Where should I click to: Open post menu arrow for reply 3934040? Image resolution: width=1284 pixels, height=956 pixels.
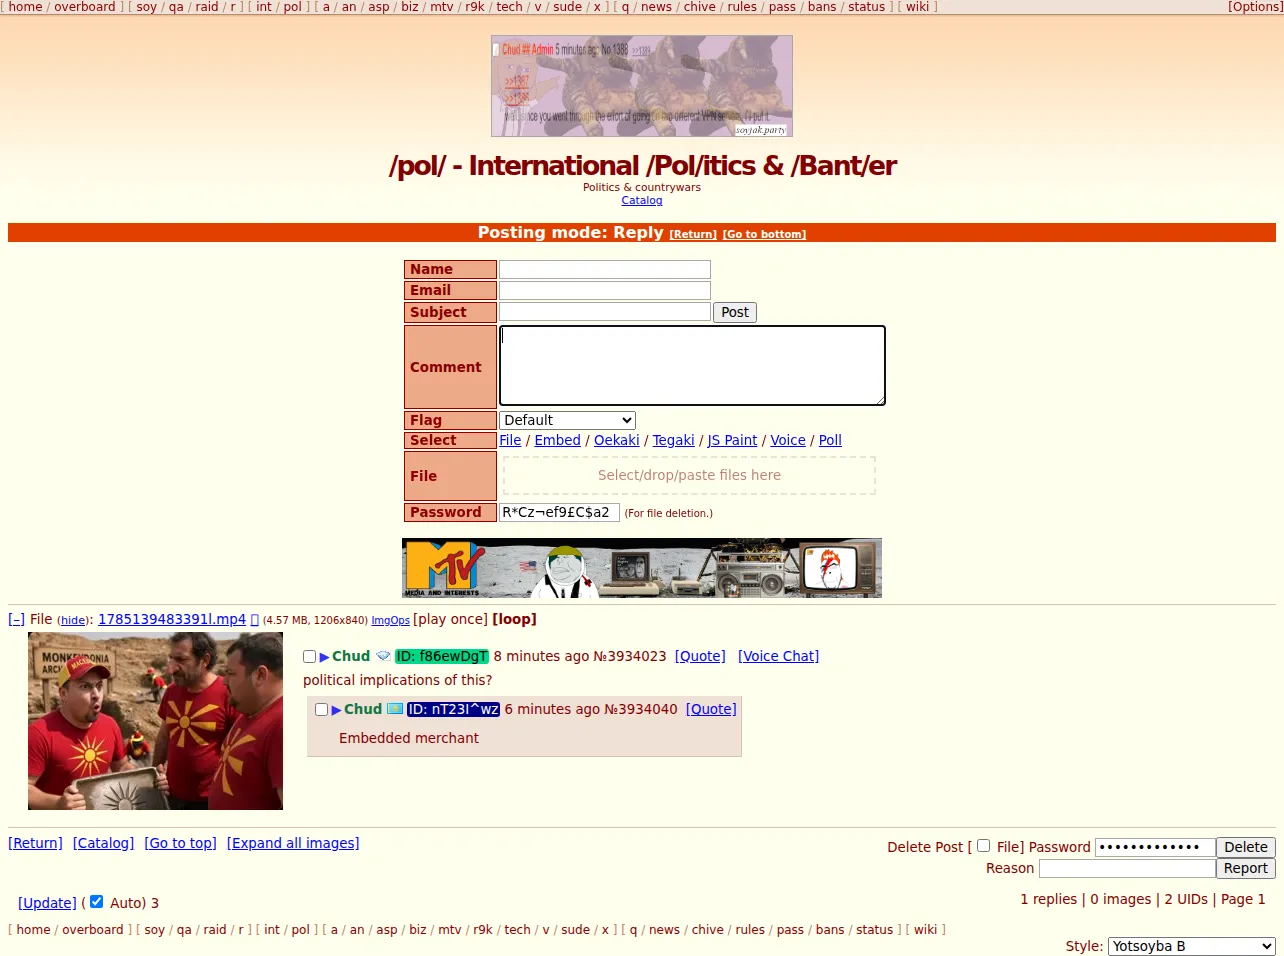[336, 710]
